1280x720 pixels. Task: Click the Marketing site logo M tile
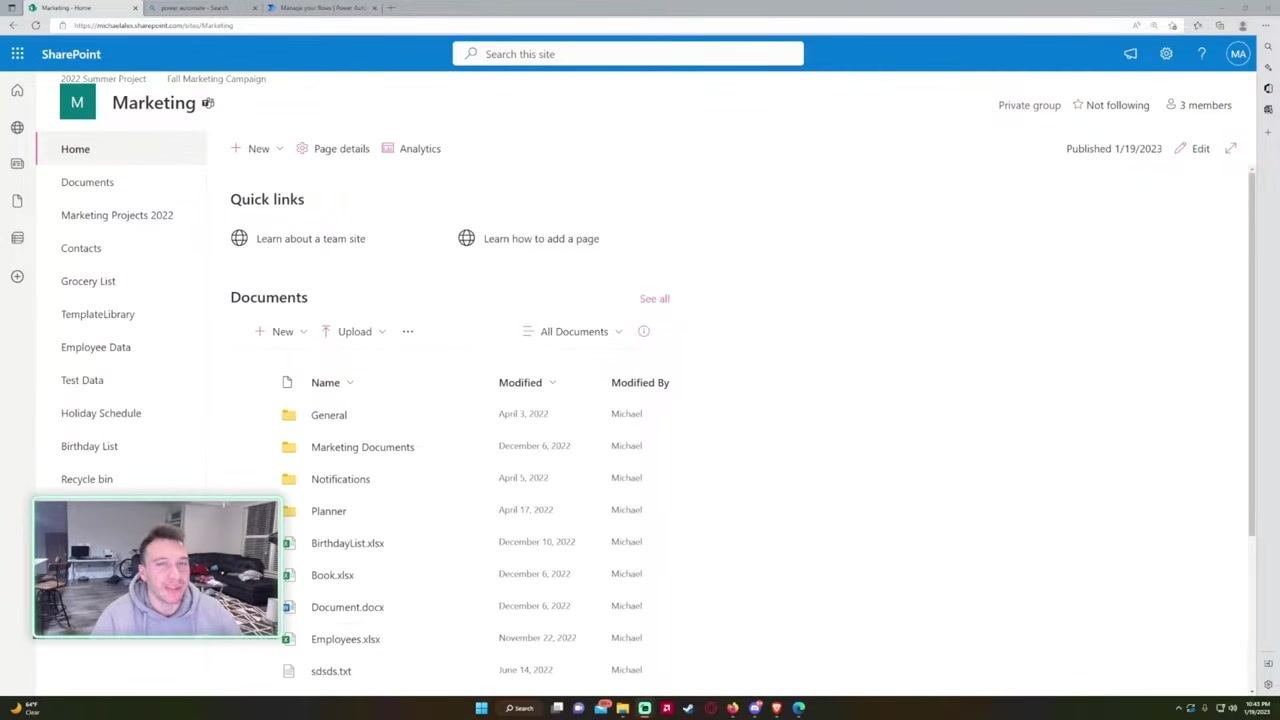77,102
